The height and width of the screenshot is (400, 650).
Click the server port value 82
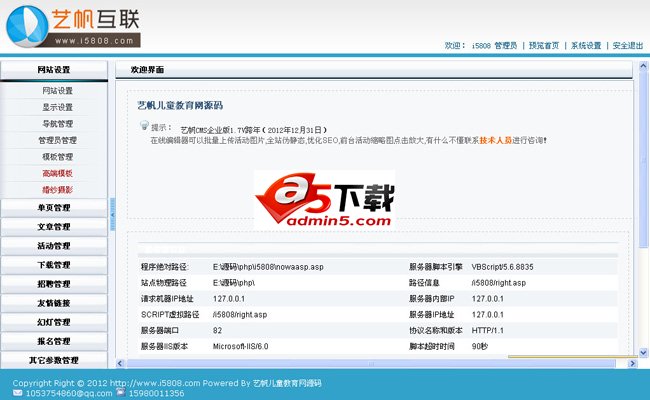click(x=217, y=331)
